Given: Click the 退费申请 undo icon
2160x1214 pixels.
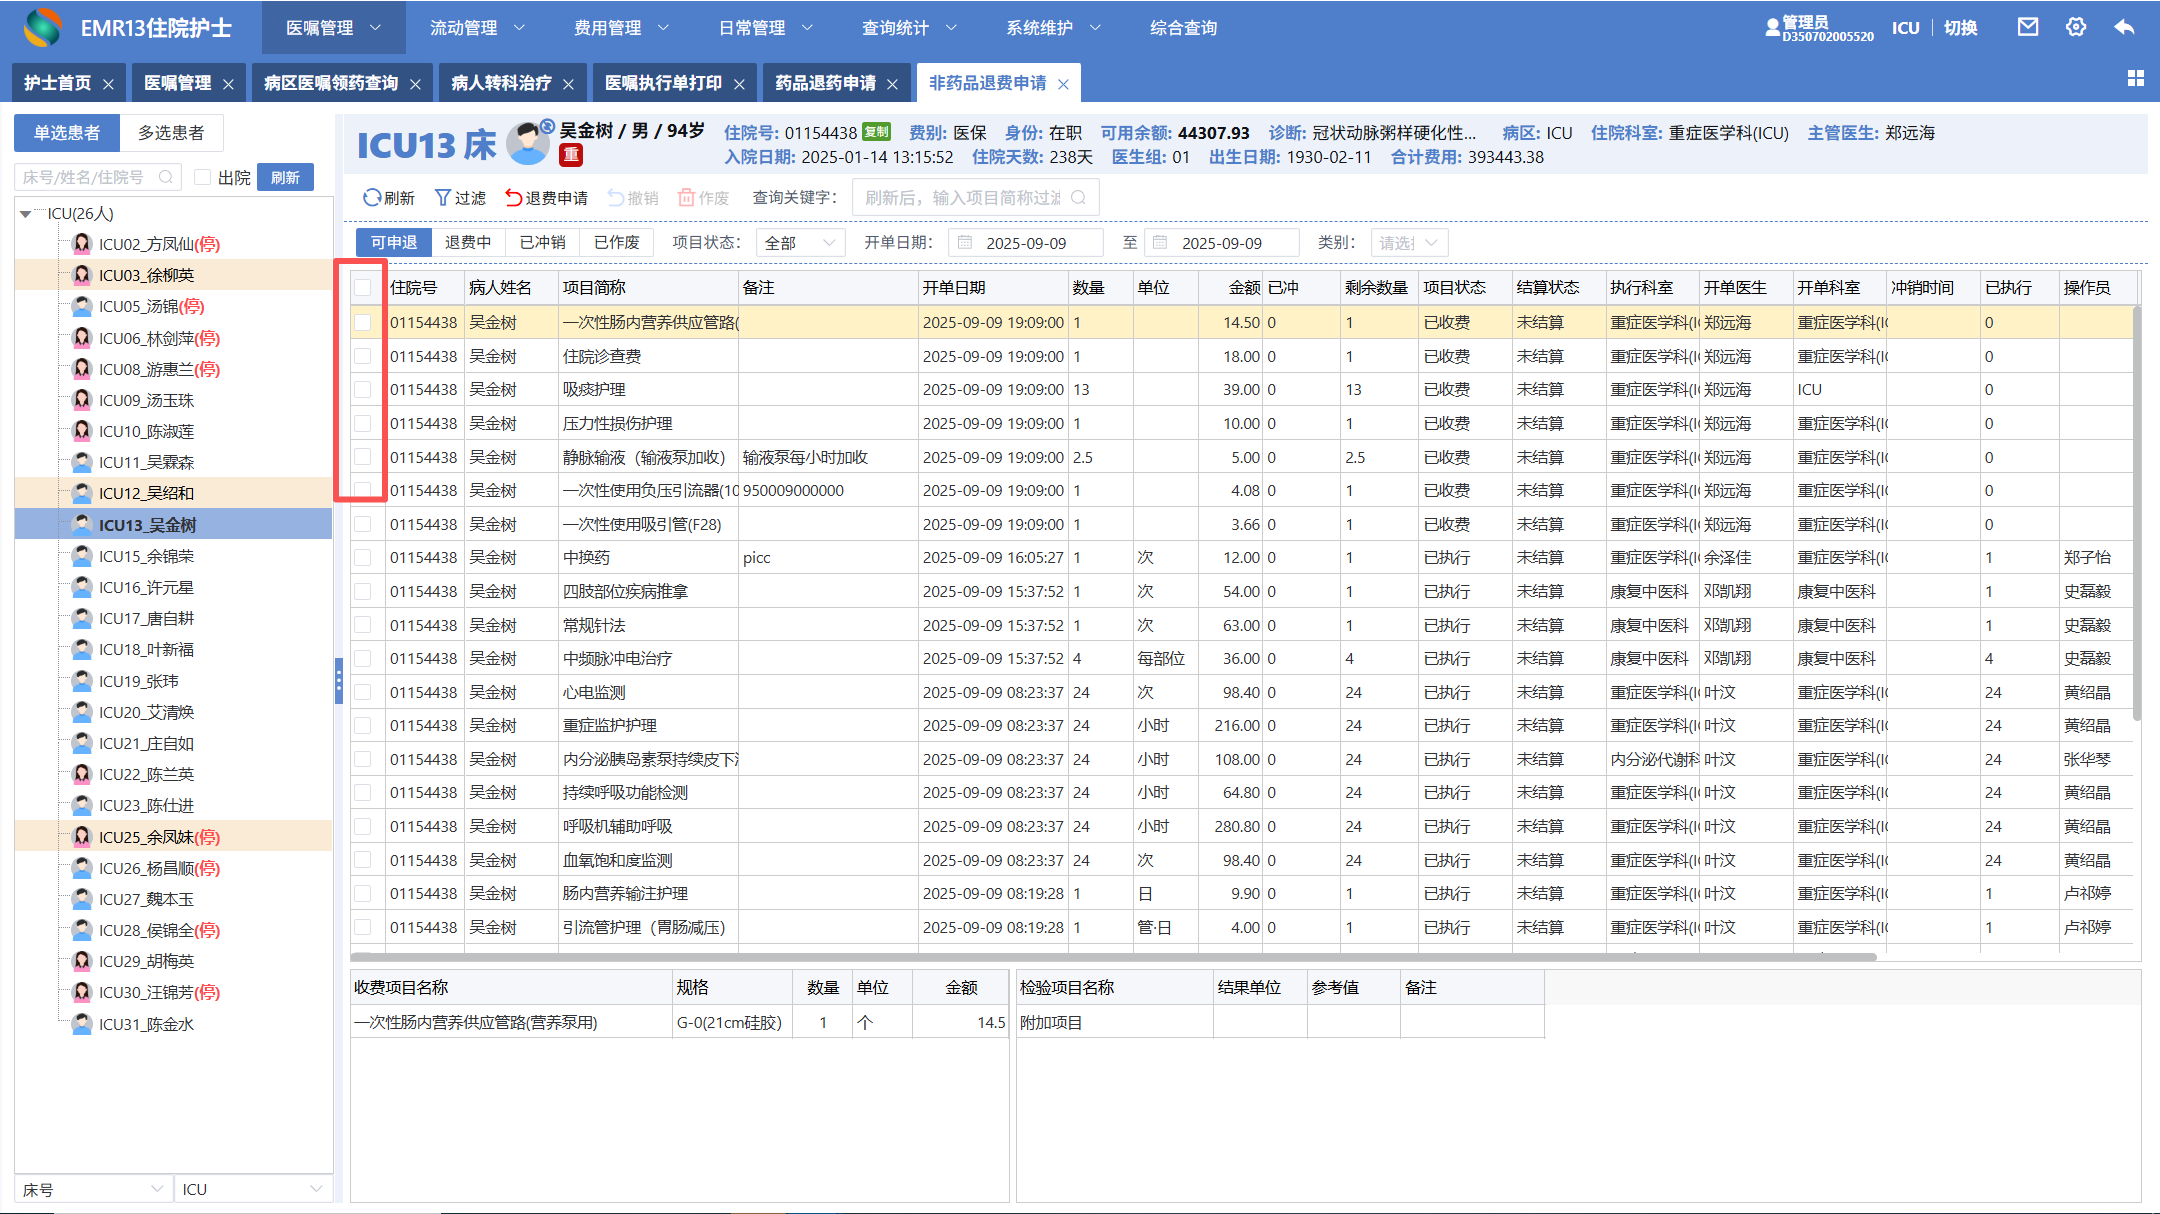Looking at the screenshot, I should 513,198.
